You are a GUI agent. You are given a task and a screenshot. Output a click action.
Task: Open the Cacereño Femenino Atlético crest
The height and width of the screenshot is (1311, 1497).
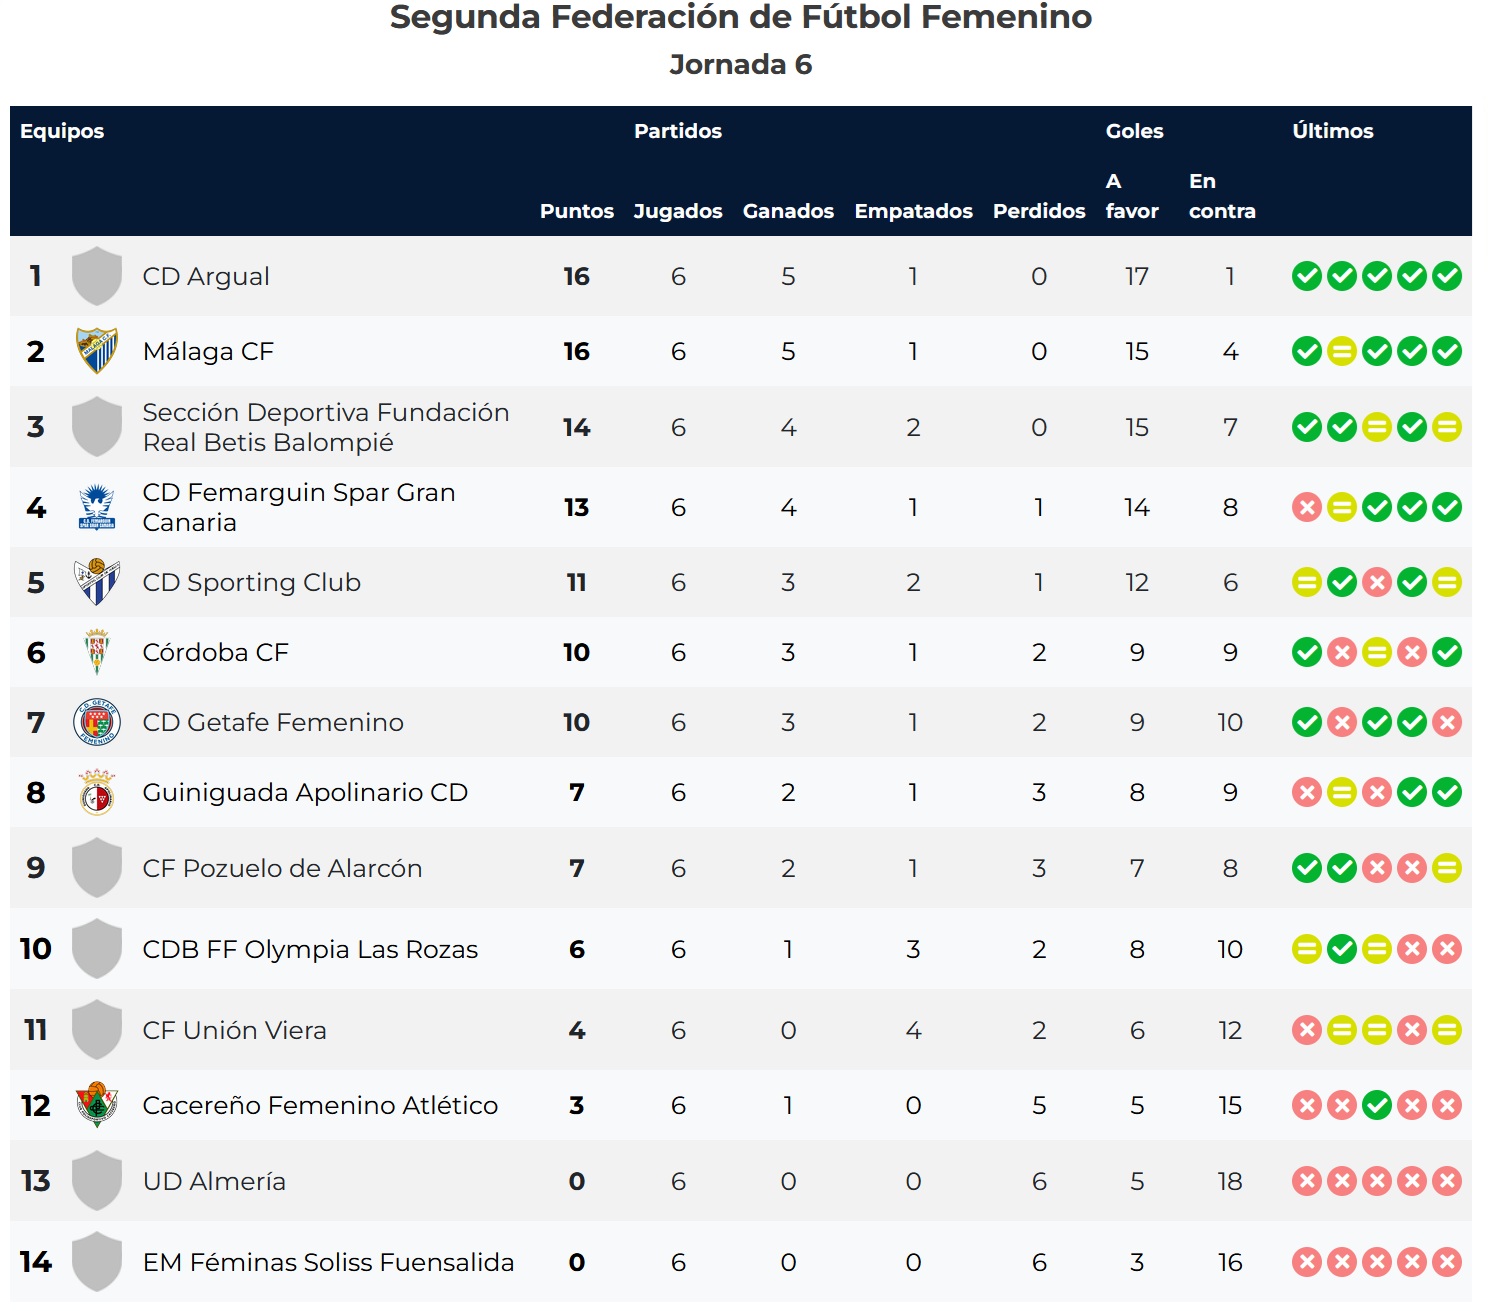click(x=97, y=1105)
